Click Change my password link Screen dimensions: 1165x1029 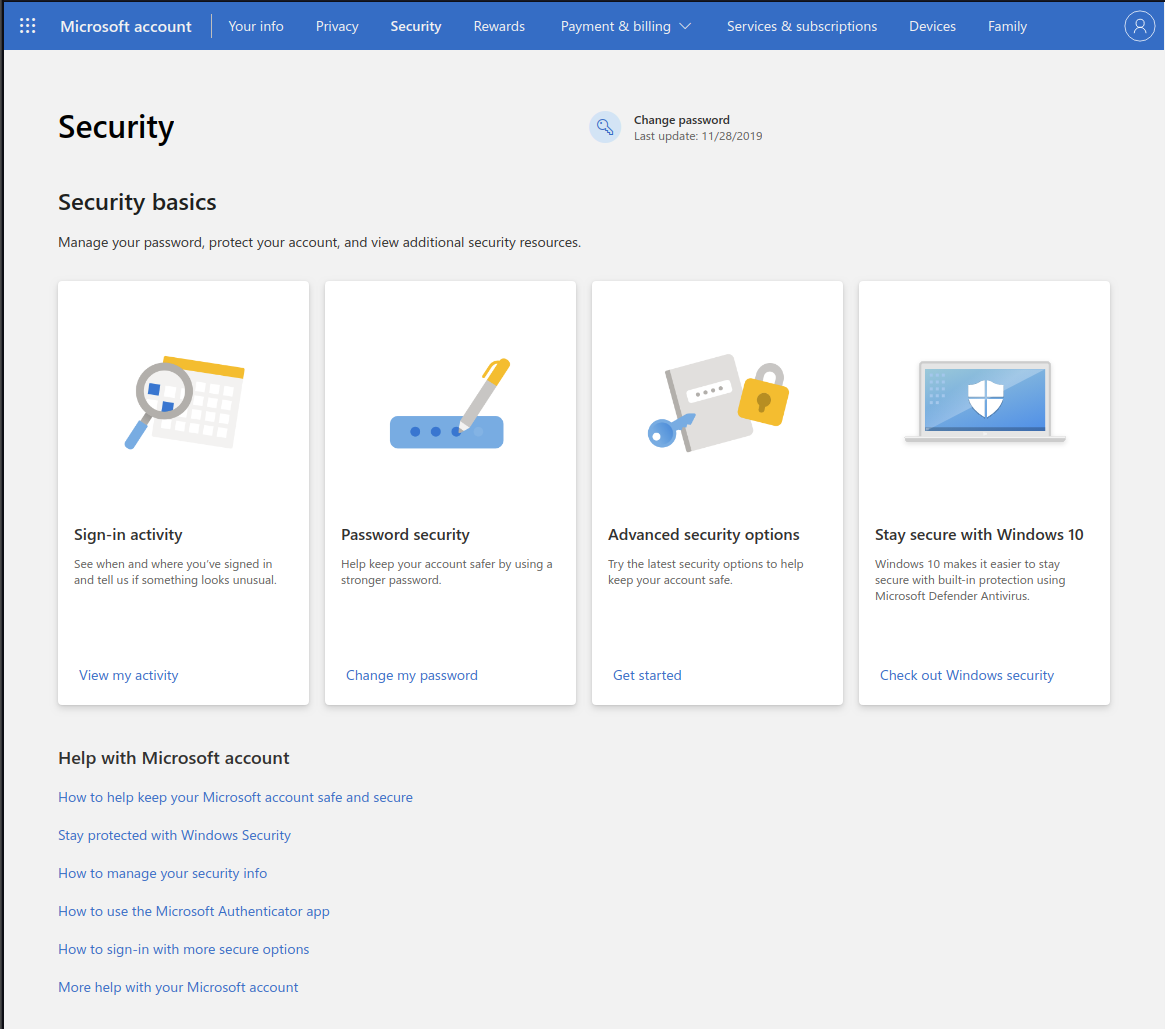coord(412,675)
